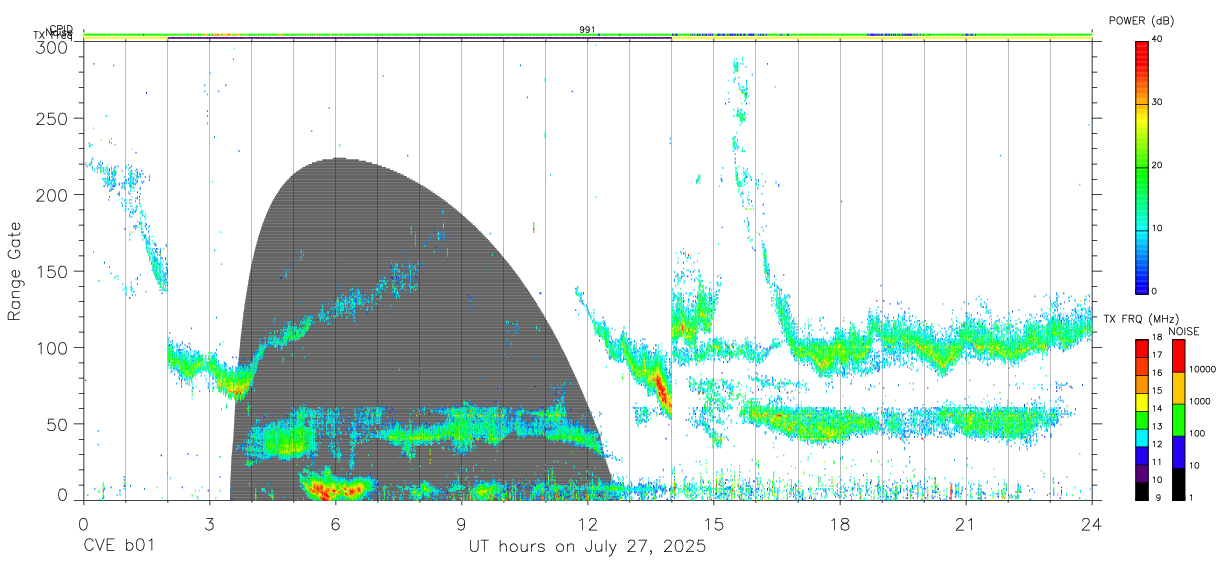Click the 18 tick on UT hours axis

pyautogui.click(x=840, y=524)
